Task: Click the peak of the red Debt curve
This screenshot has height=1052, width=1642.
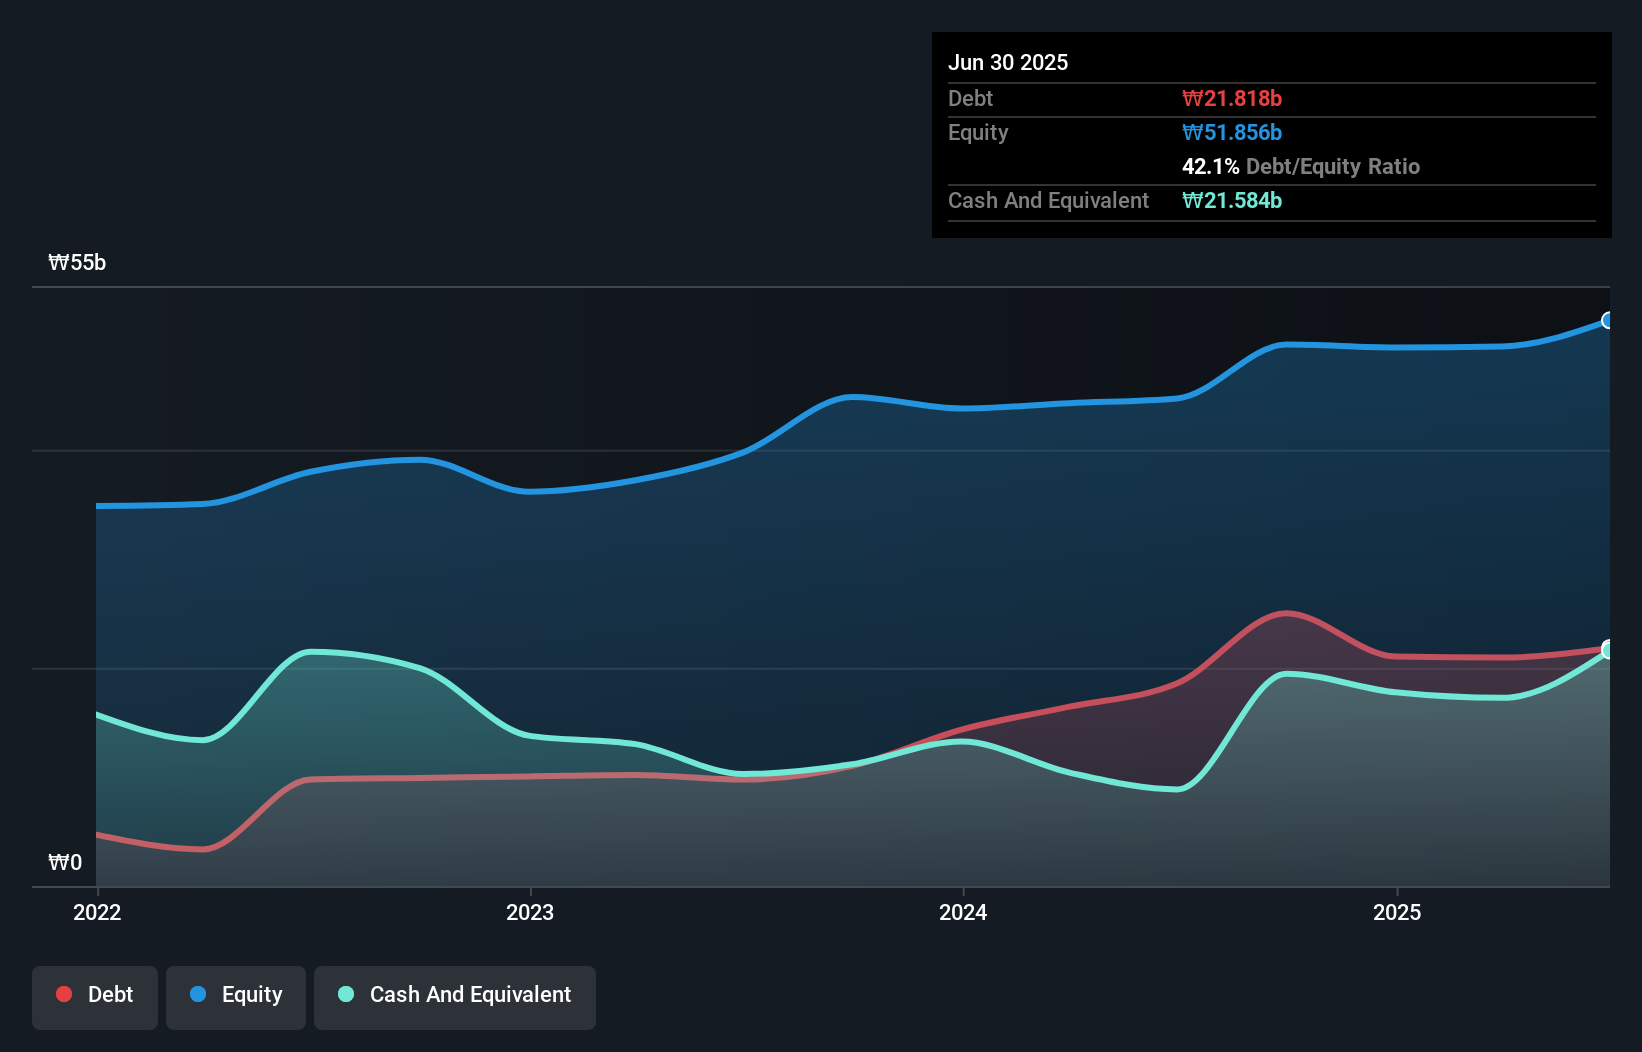Action: tap(1286, 612)
